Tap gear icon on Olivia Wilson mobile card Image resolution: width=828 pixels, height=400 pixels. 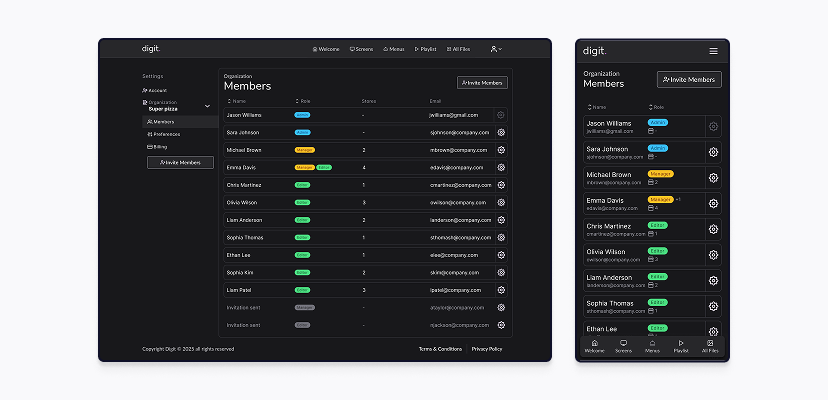713,255
